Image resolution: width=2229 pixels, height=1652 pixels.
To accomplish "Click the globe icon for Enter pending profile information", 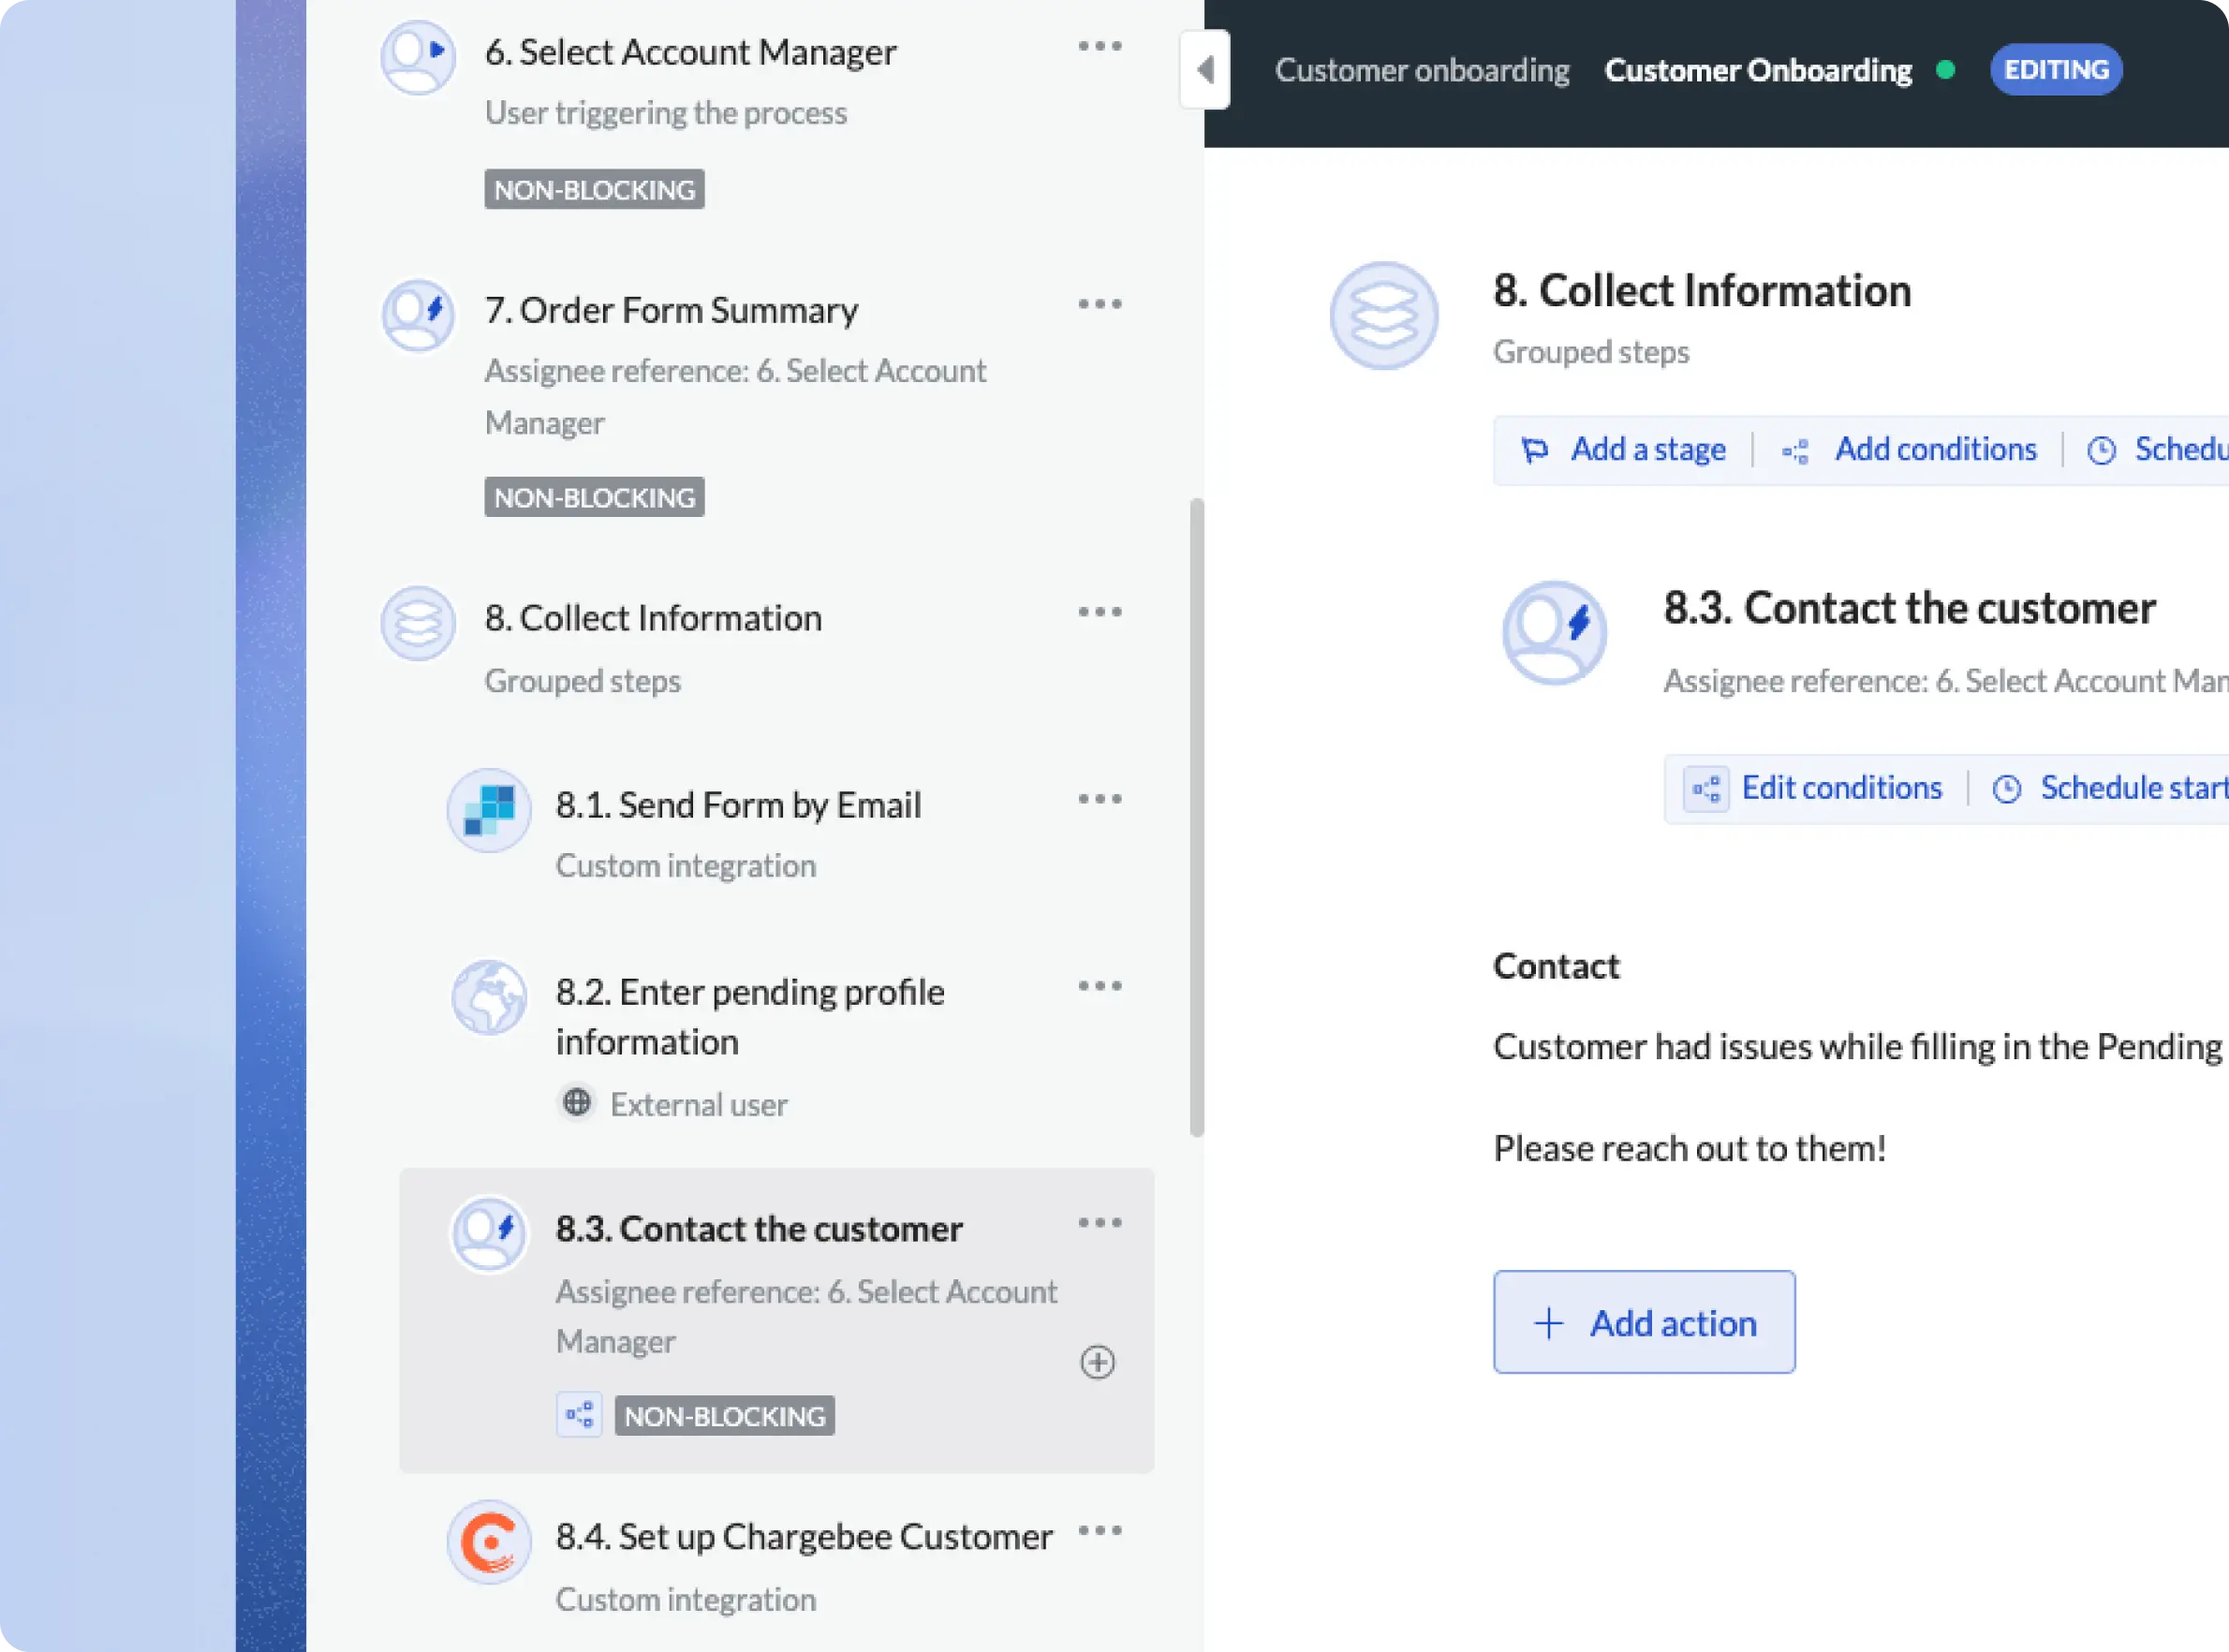I will [489, 997].
